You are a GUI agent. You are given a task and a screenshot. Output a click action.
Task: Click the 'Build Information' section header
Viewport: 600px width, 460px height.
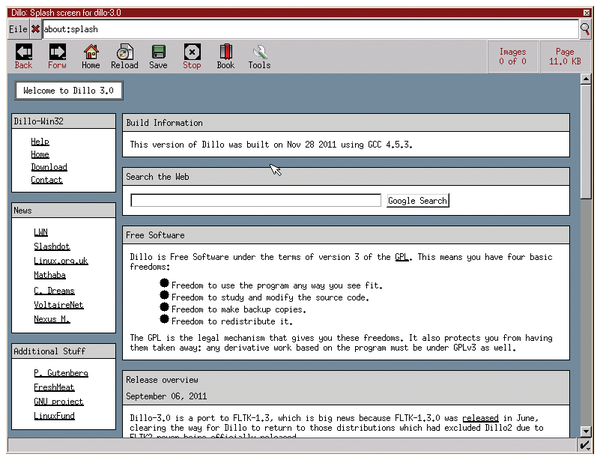point(346,123)
